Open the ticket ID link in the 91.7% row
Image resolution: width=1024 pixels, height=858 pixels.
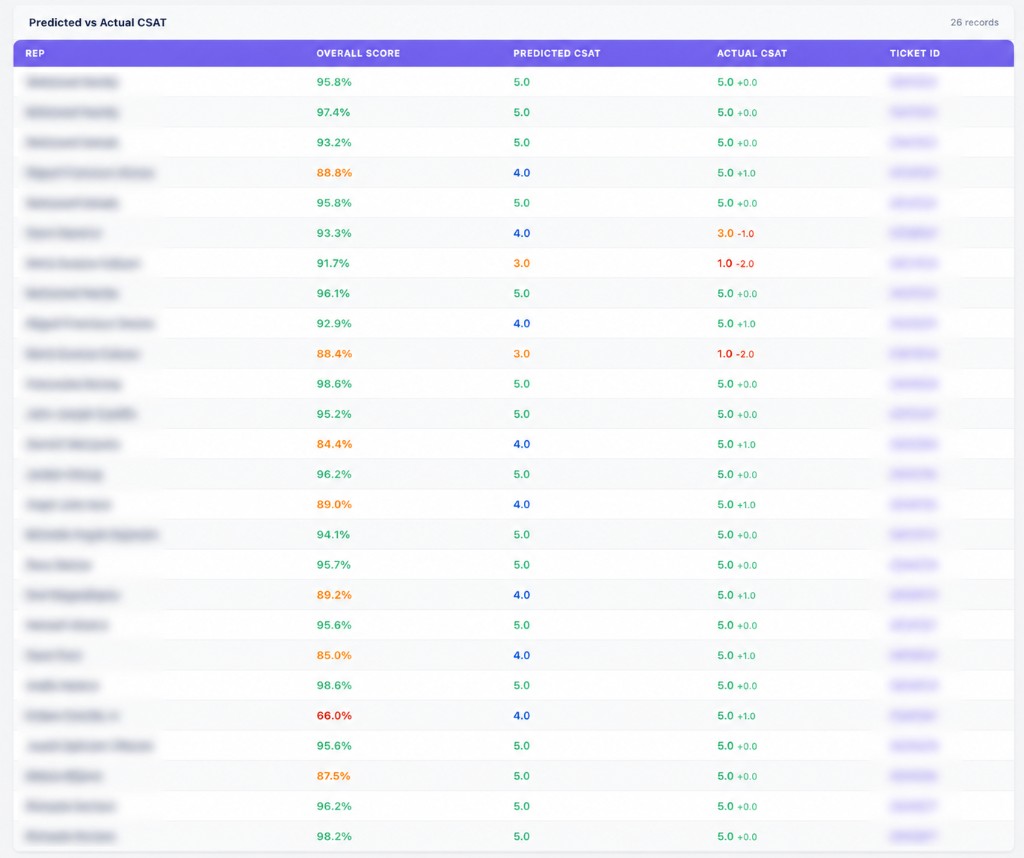pos(913,263)
